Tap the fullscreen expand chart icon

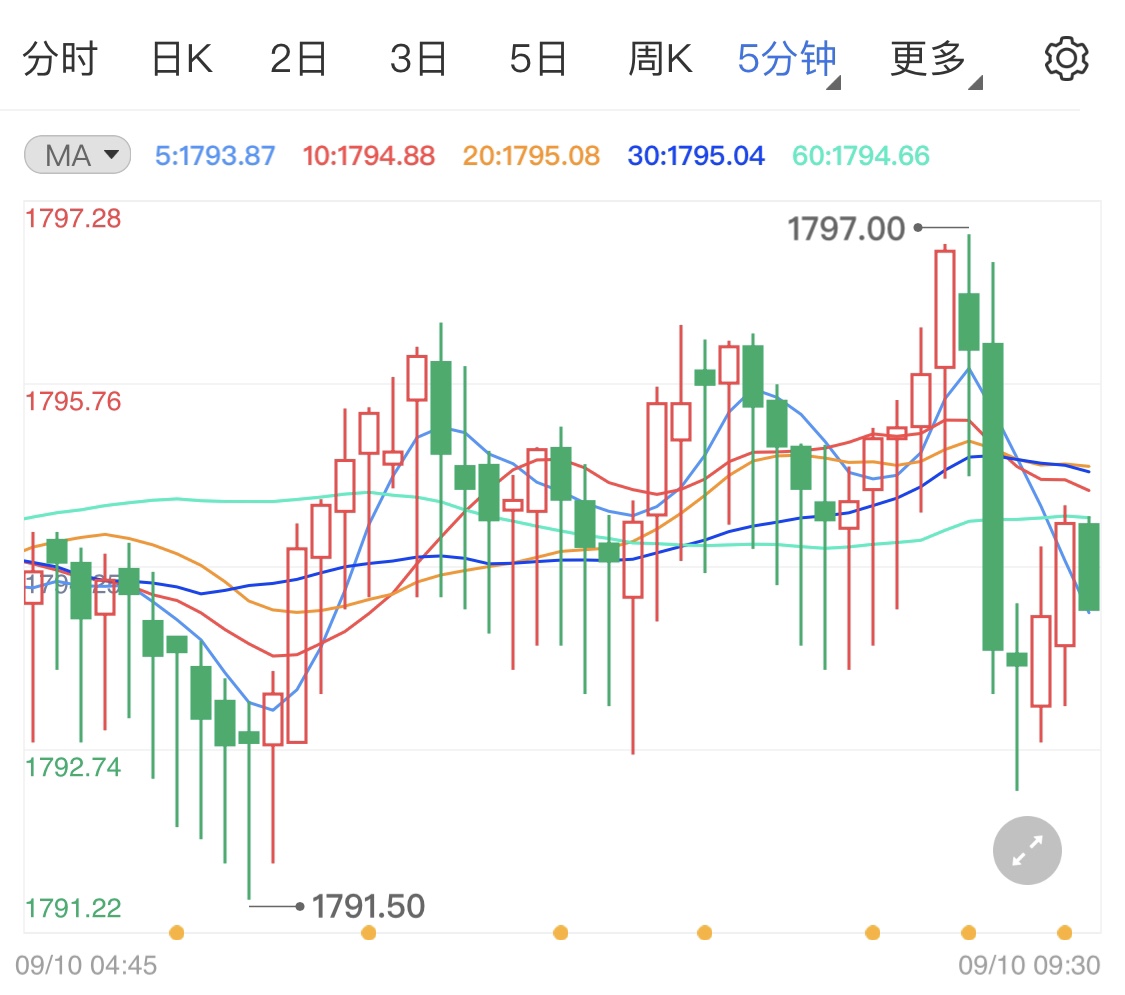point(1026,850)
